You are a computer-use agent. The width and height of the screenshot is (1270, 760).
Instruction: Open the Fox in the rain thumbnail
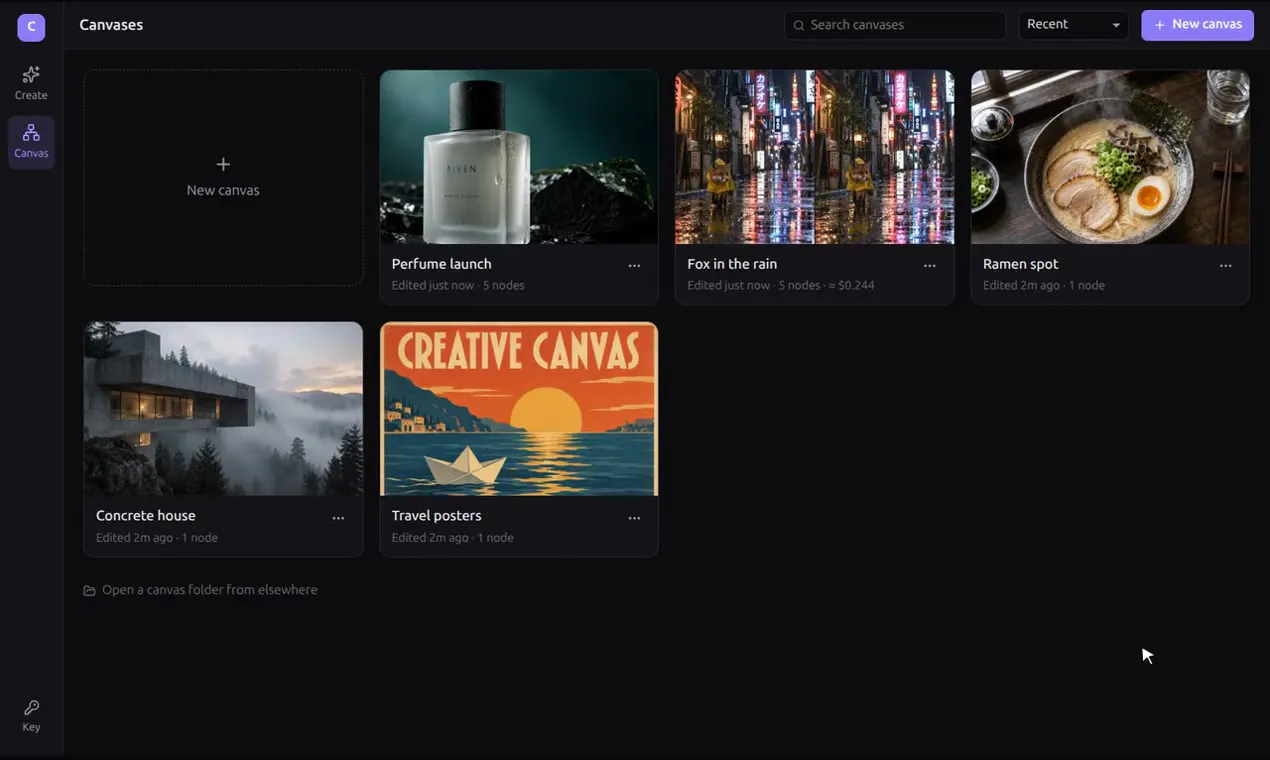[x=815, y=157]
